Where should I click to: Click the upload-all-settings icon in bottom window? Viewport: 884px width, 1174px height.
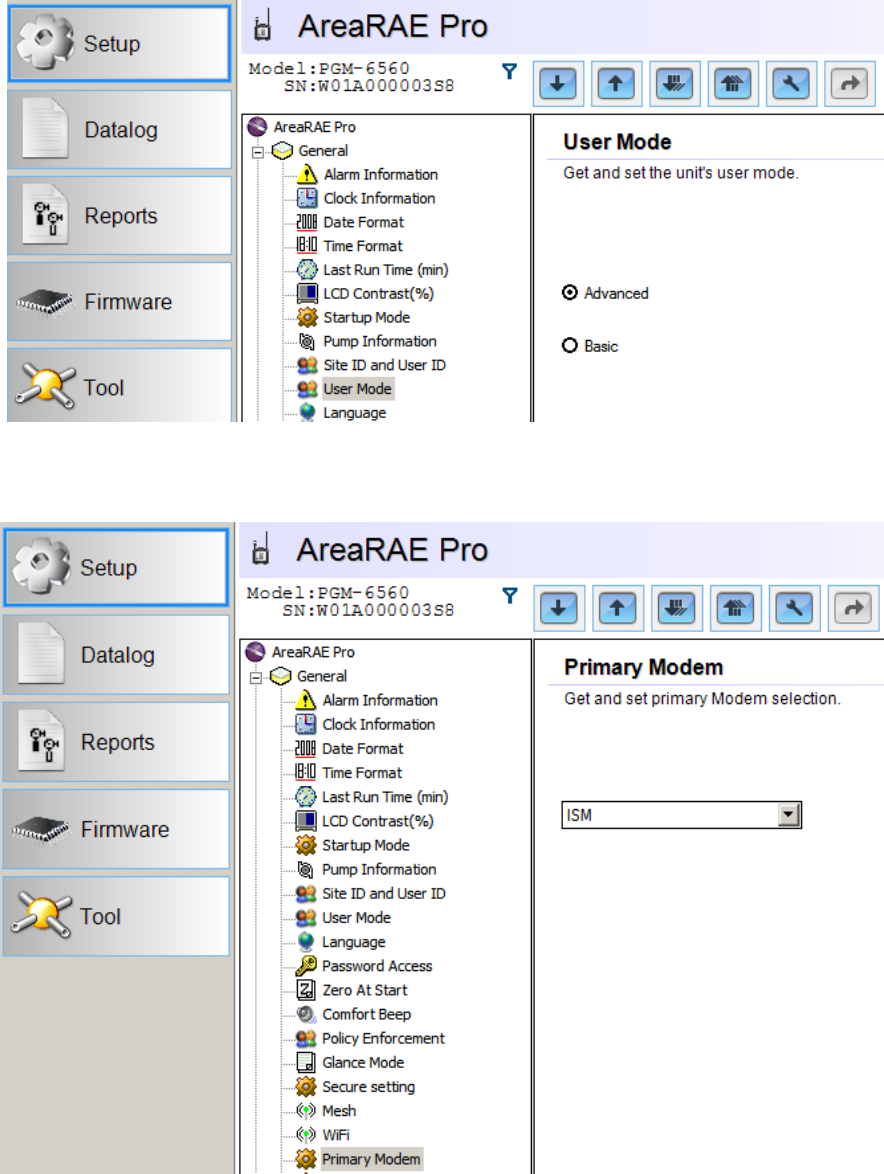point(735,608)
